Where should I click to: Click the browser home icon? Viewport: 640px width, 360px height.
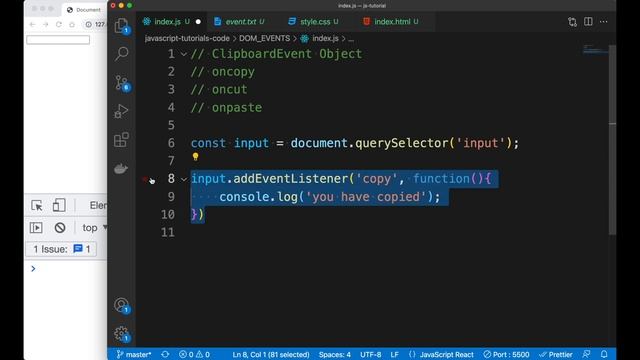pyautogui.click(x=72, y=24)
